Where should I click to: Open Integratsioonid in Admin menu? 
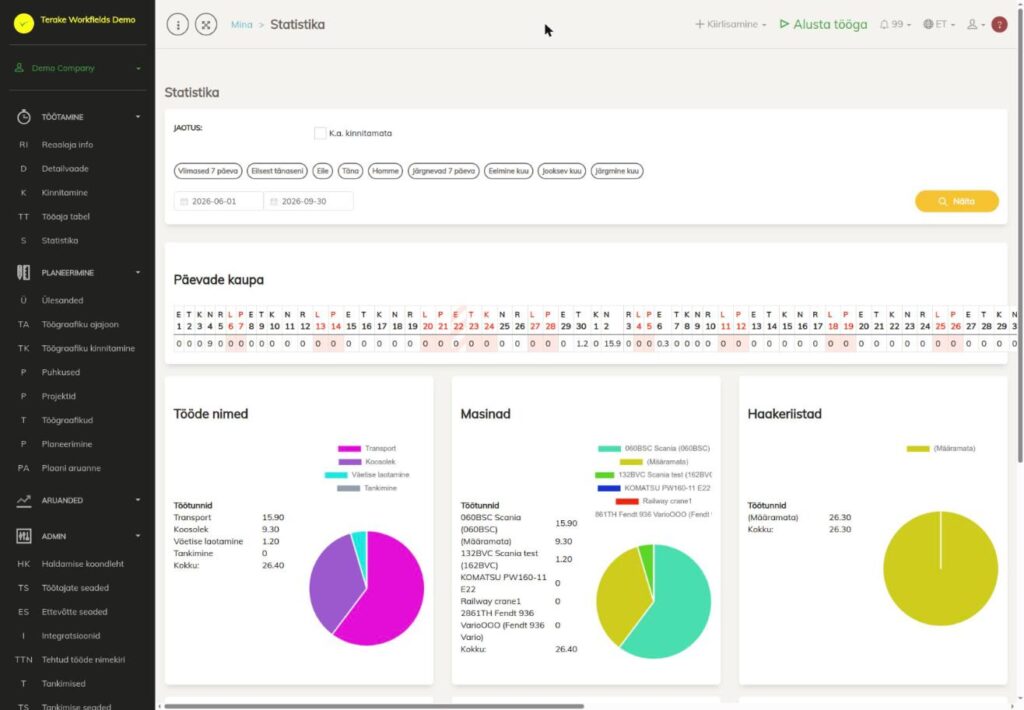71,636
